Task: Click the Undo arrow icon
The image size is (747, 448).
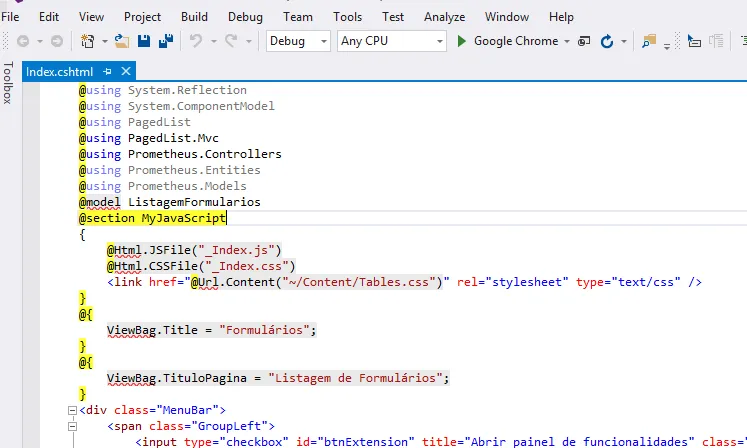Action: point(196,41)
